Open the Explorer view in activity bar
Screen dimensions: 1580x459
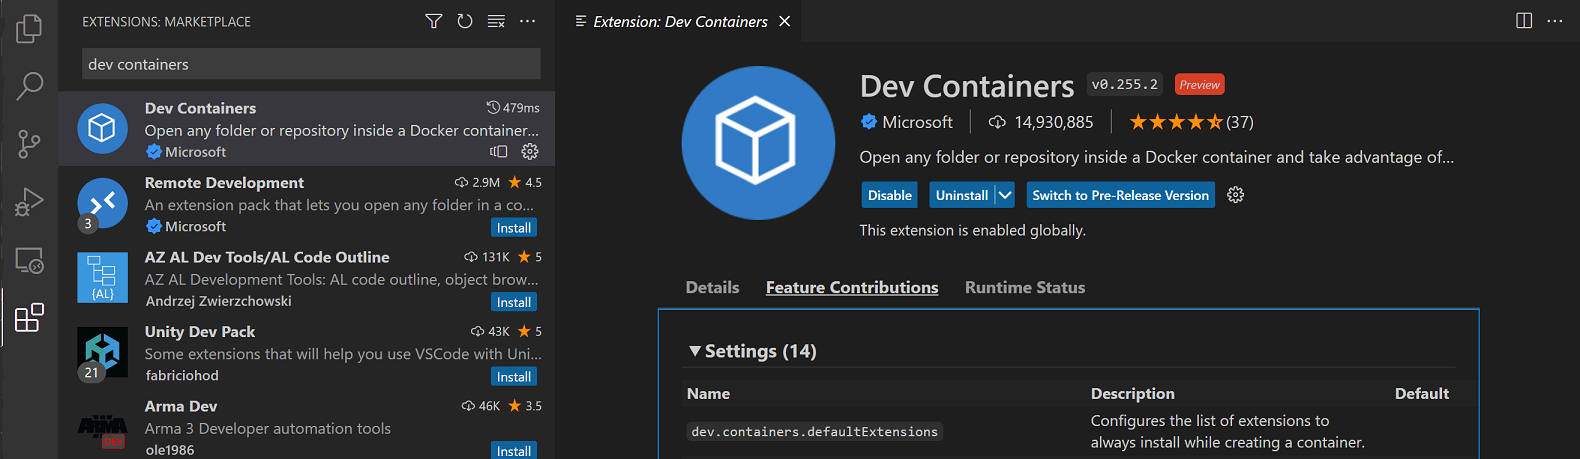pyautogui.click(x=29, y=28)
